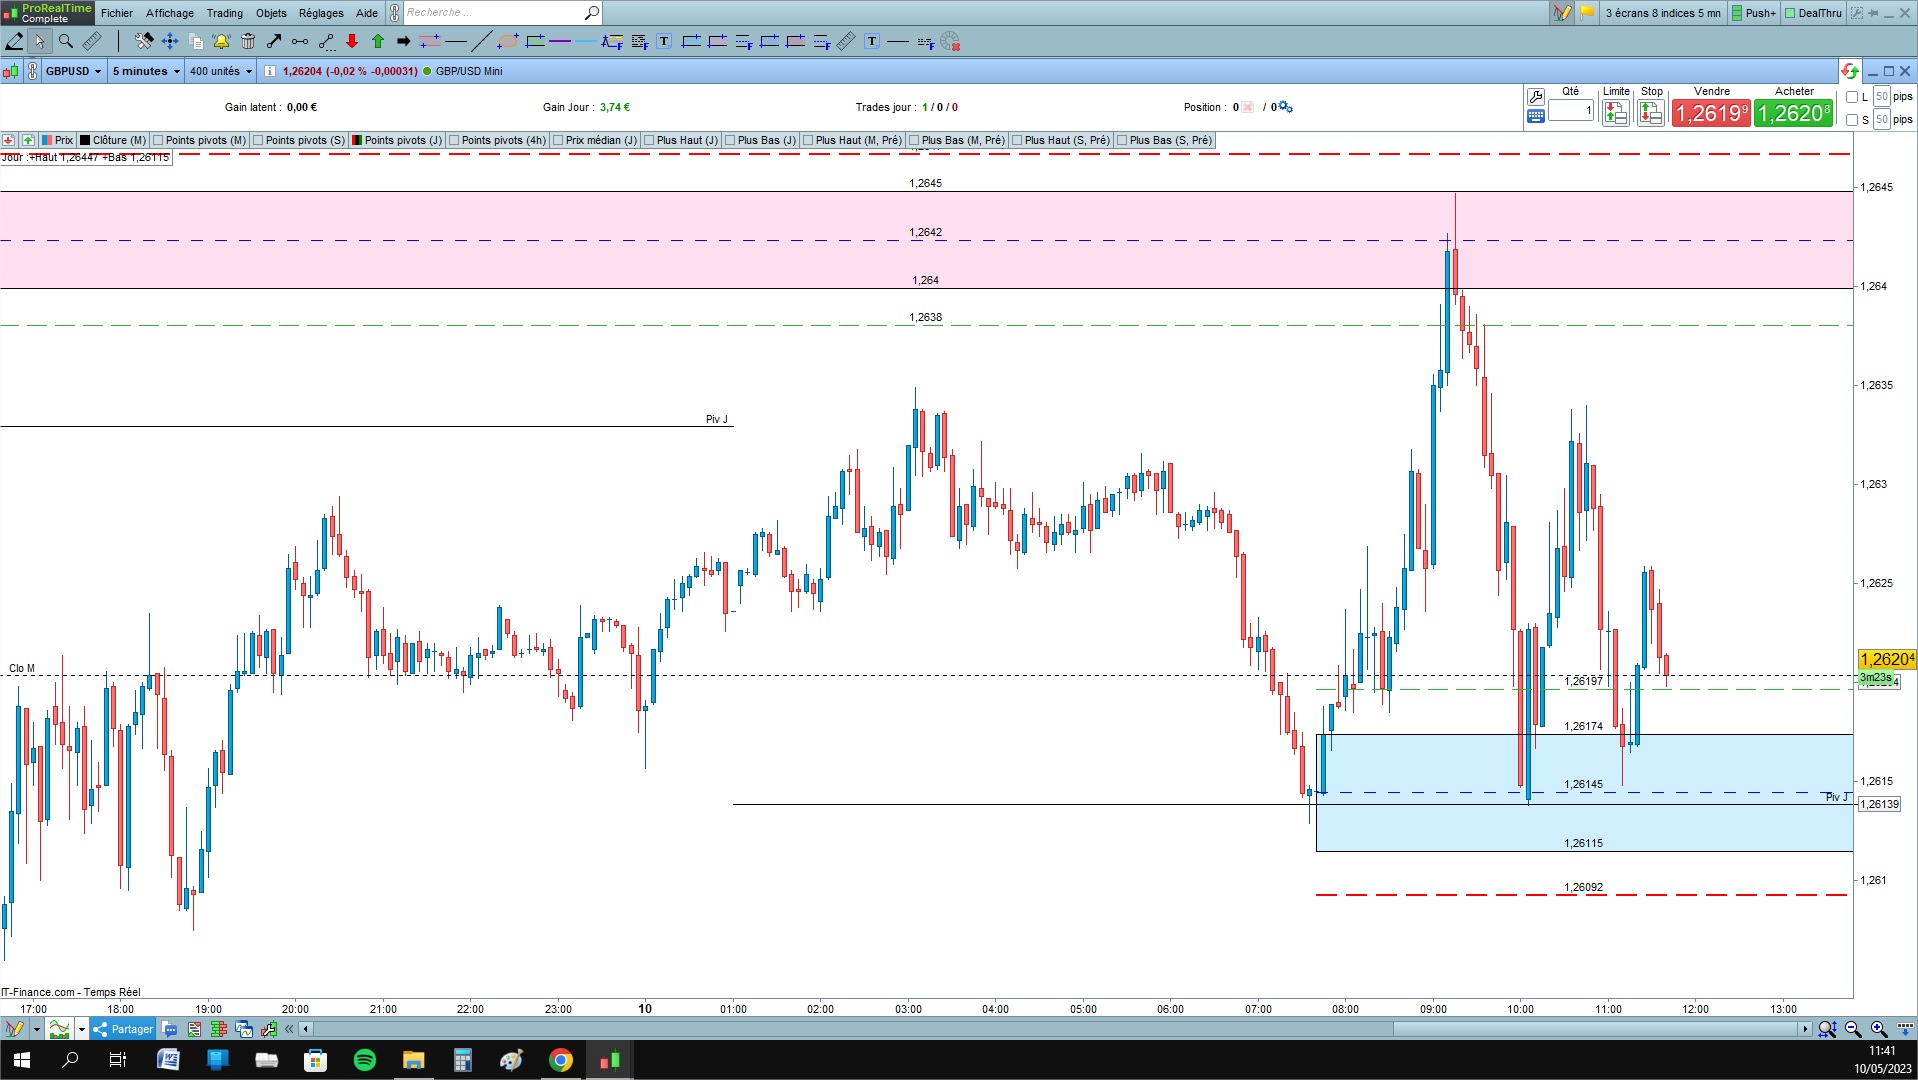Enable the Points pivots (4h) indicator
Screen dimensions: 1918x1080
[x=454, y=140]
